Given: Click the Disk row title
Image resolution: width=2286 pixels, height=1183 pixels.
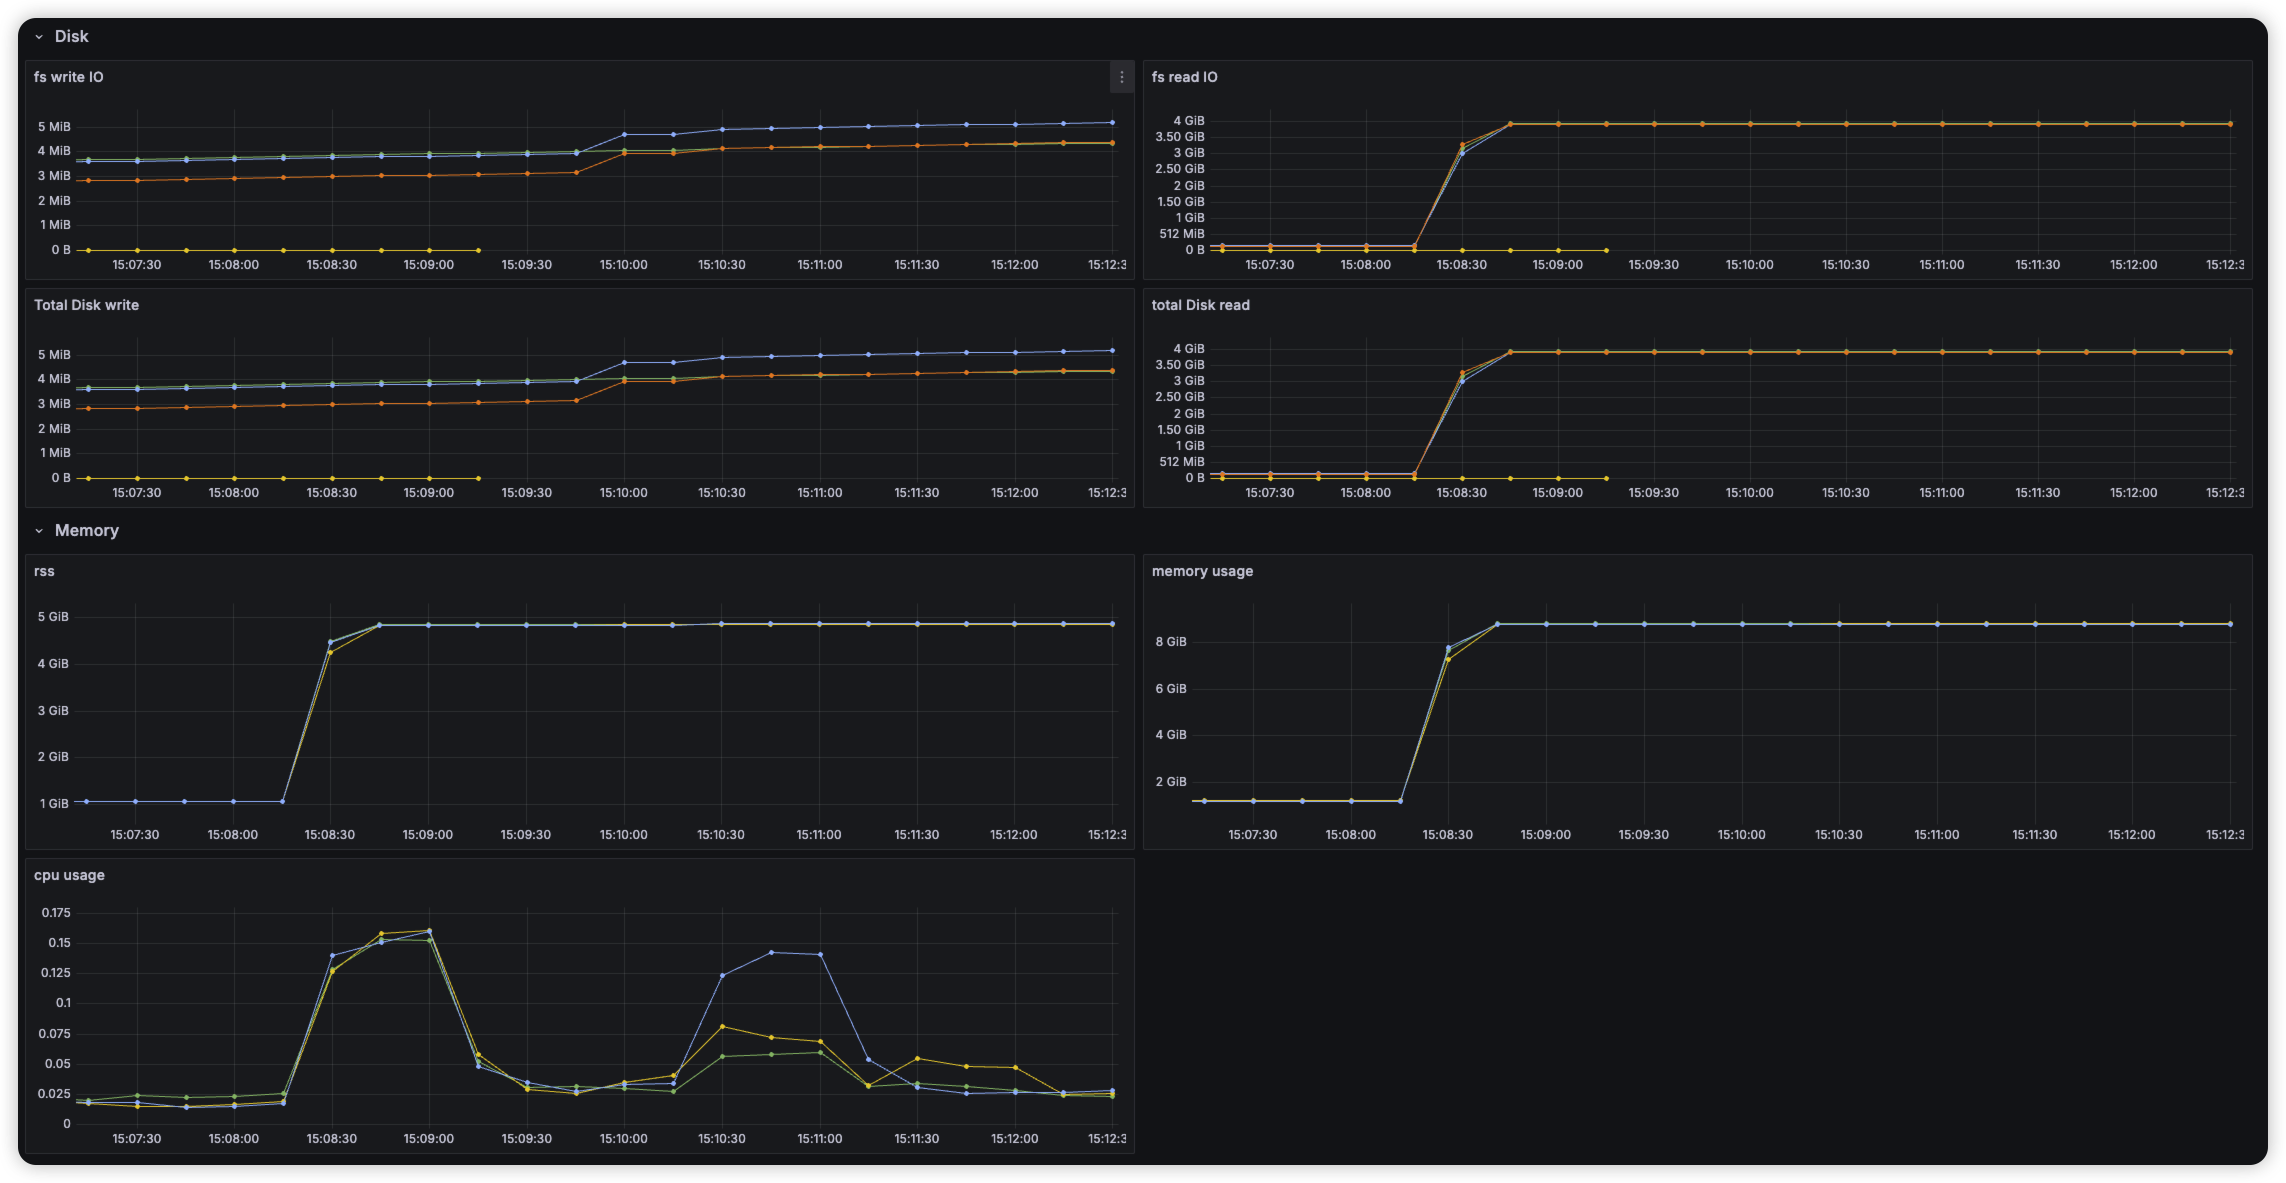Looking at the screenshot, I should pyautogui.click(x=71, y=36).
